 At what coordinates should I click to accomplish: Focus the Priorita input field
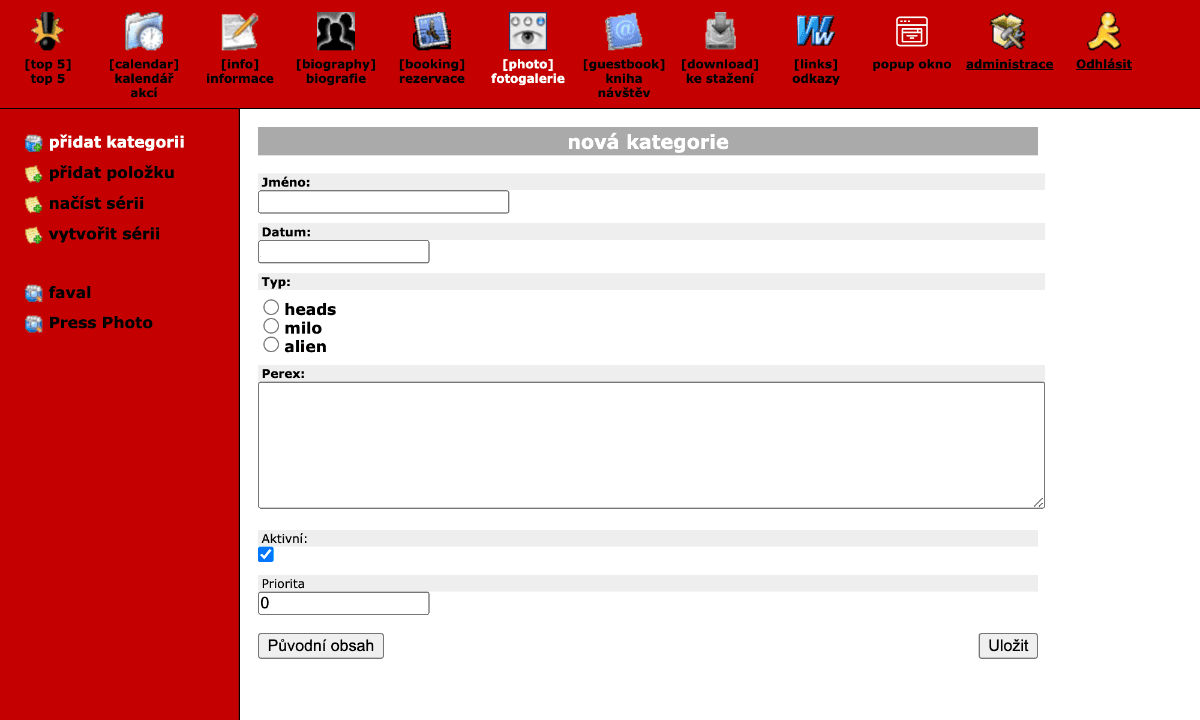click(344, 603)
